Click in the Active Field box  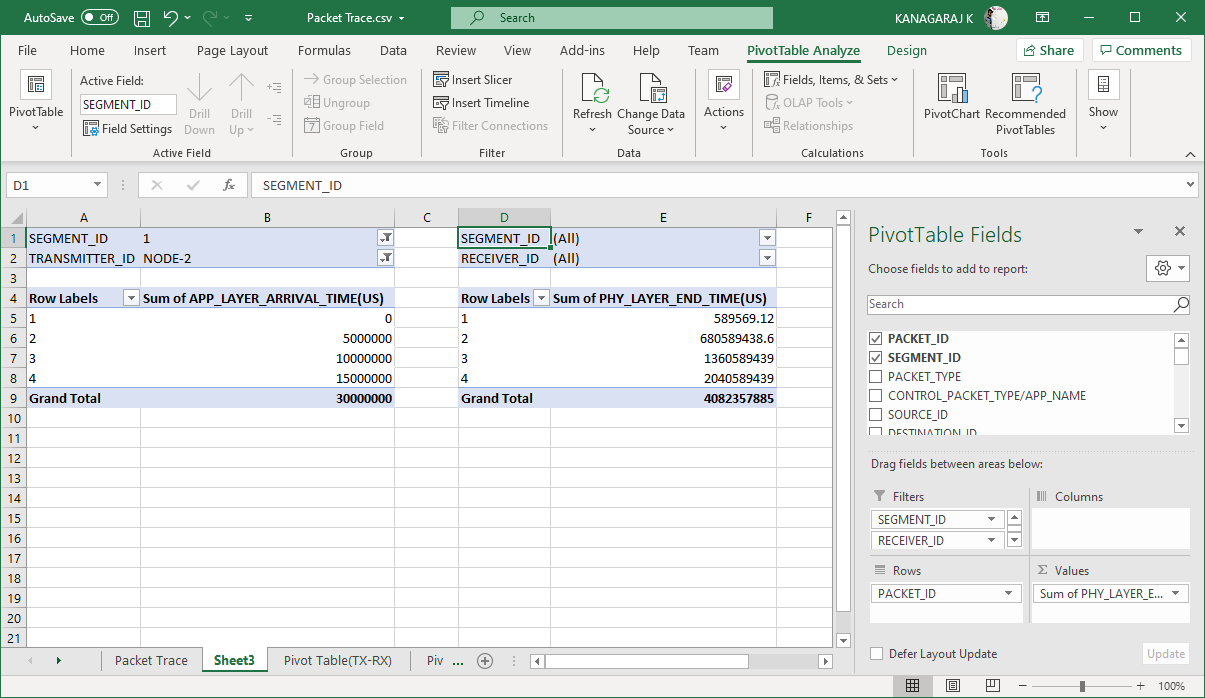[x=128, y=104]
